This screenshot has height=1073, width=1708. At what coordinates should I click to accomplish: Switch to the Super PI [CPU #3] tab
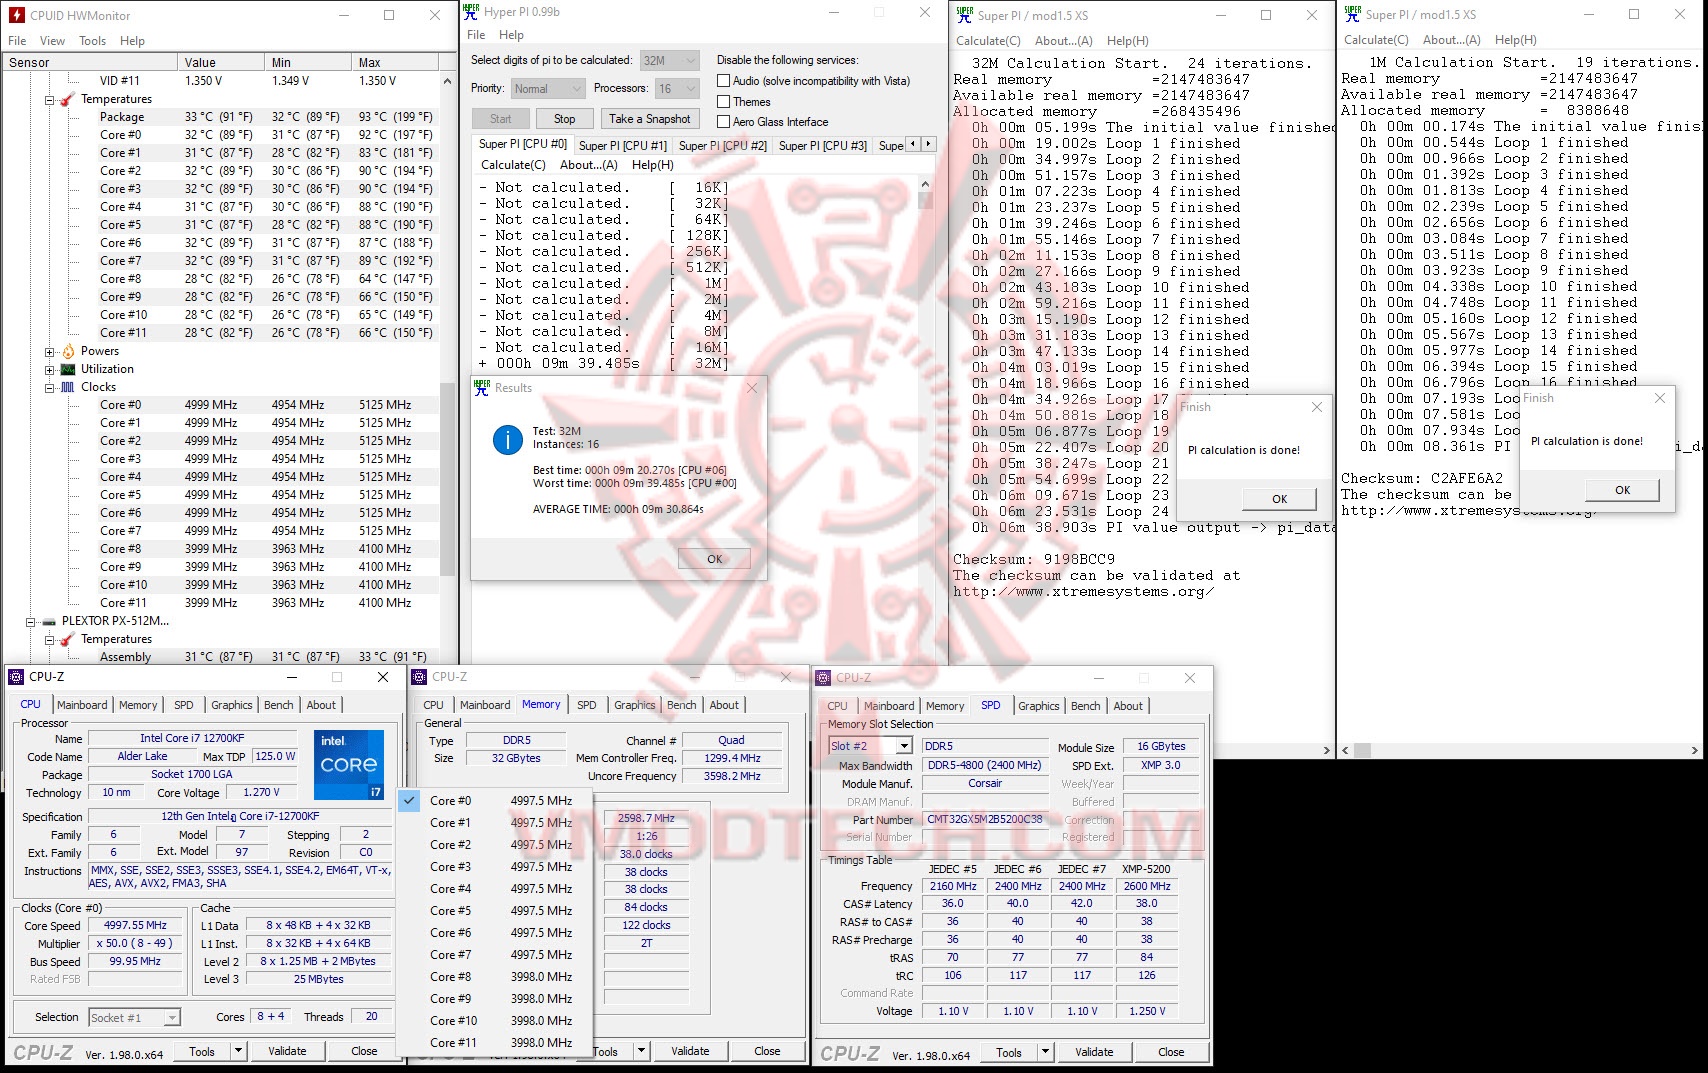pos(821,145)
